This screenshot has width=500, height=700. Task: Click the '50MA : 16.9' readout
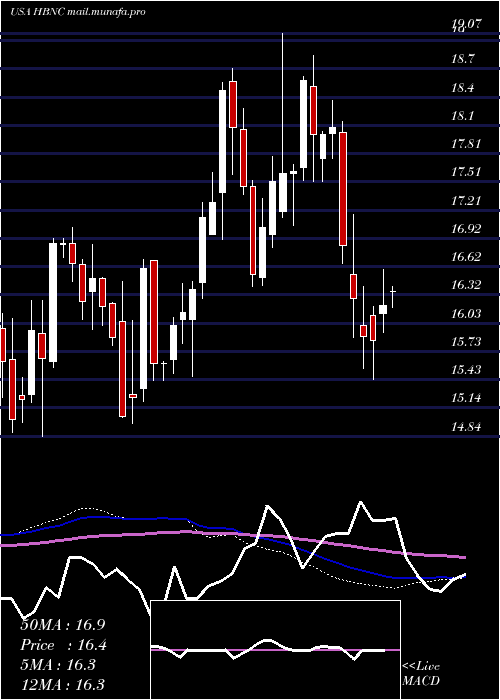62,625
